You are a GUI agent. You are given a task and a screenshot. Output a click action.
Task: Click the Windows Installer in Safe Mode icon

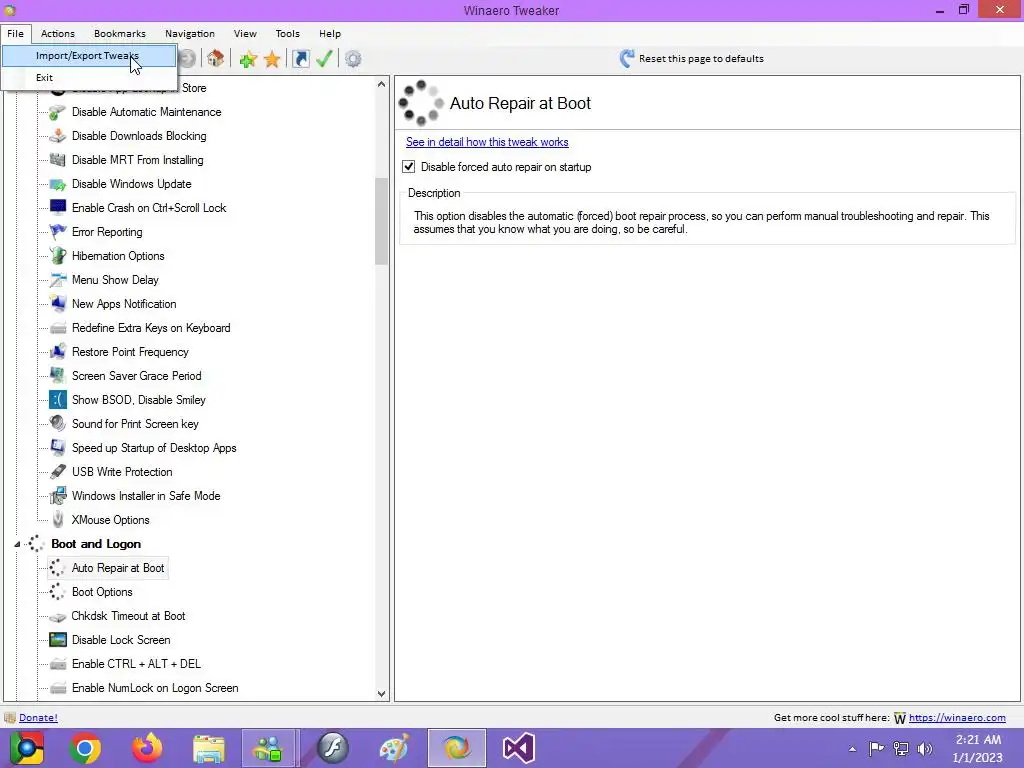coord(57,496)
